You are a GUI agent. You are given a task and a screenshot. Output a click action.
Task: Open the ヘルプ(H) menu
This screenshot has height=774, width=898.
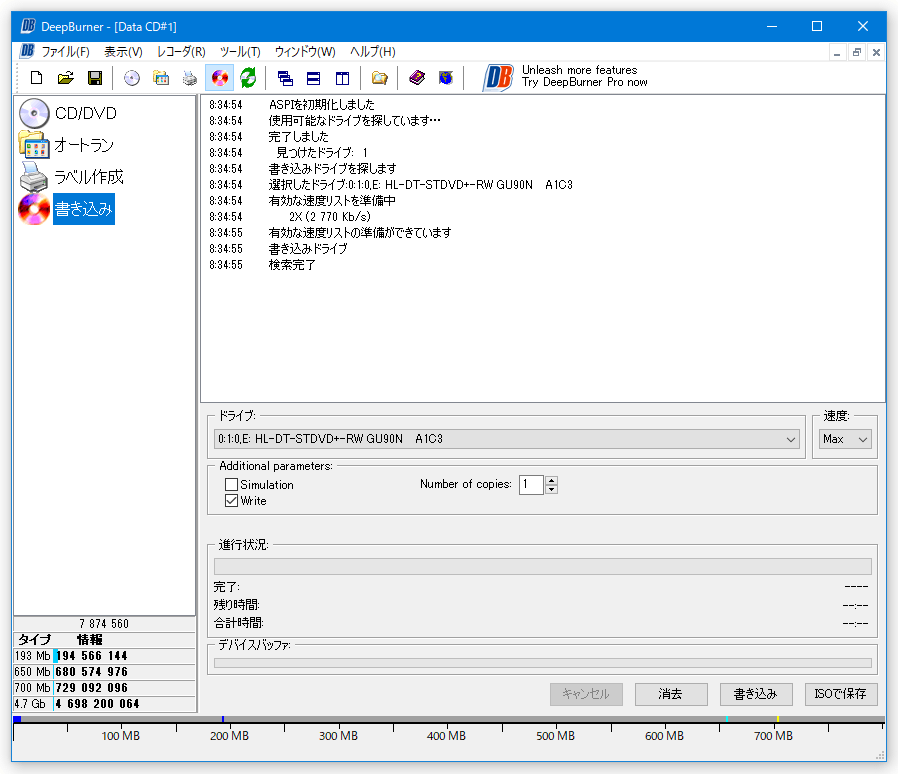[372, 52]
